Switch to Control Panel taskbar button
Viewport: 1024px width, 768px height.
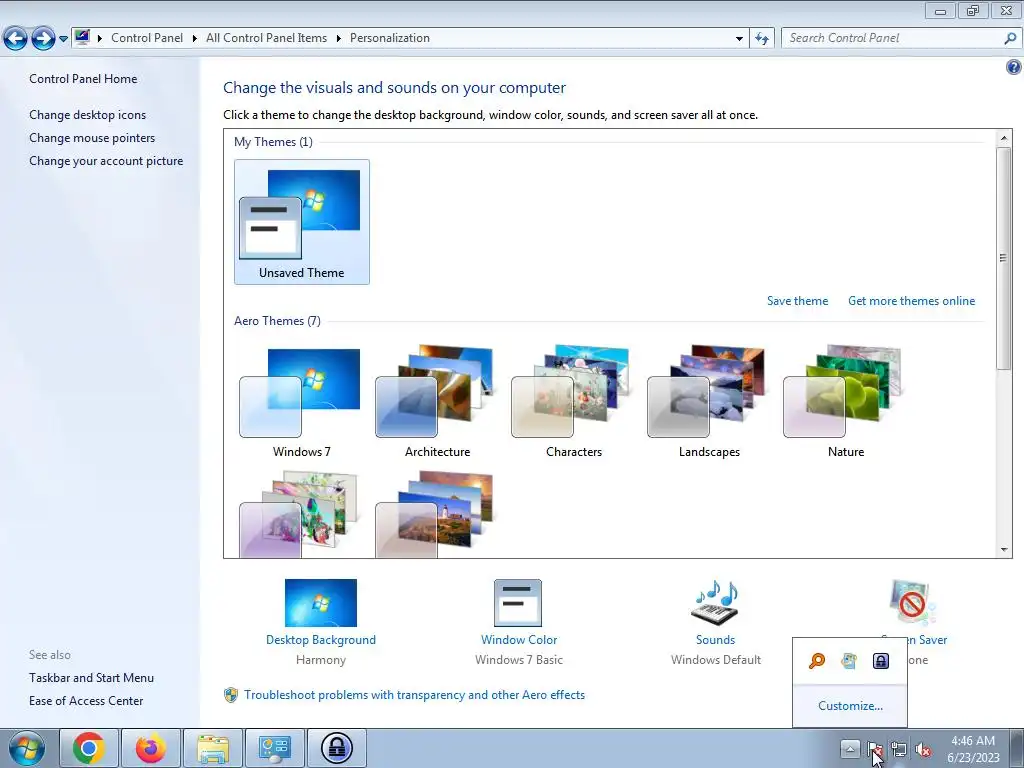coord(274,748)
